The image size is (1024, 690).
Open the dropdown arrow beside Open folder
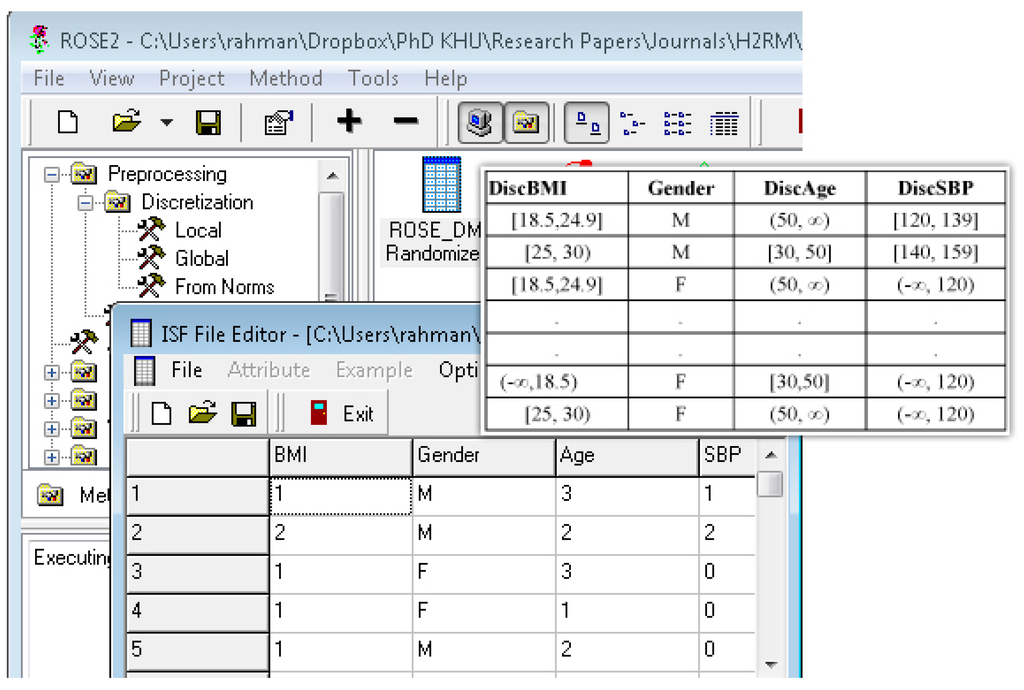[166, 123]
